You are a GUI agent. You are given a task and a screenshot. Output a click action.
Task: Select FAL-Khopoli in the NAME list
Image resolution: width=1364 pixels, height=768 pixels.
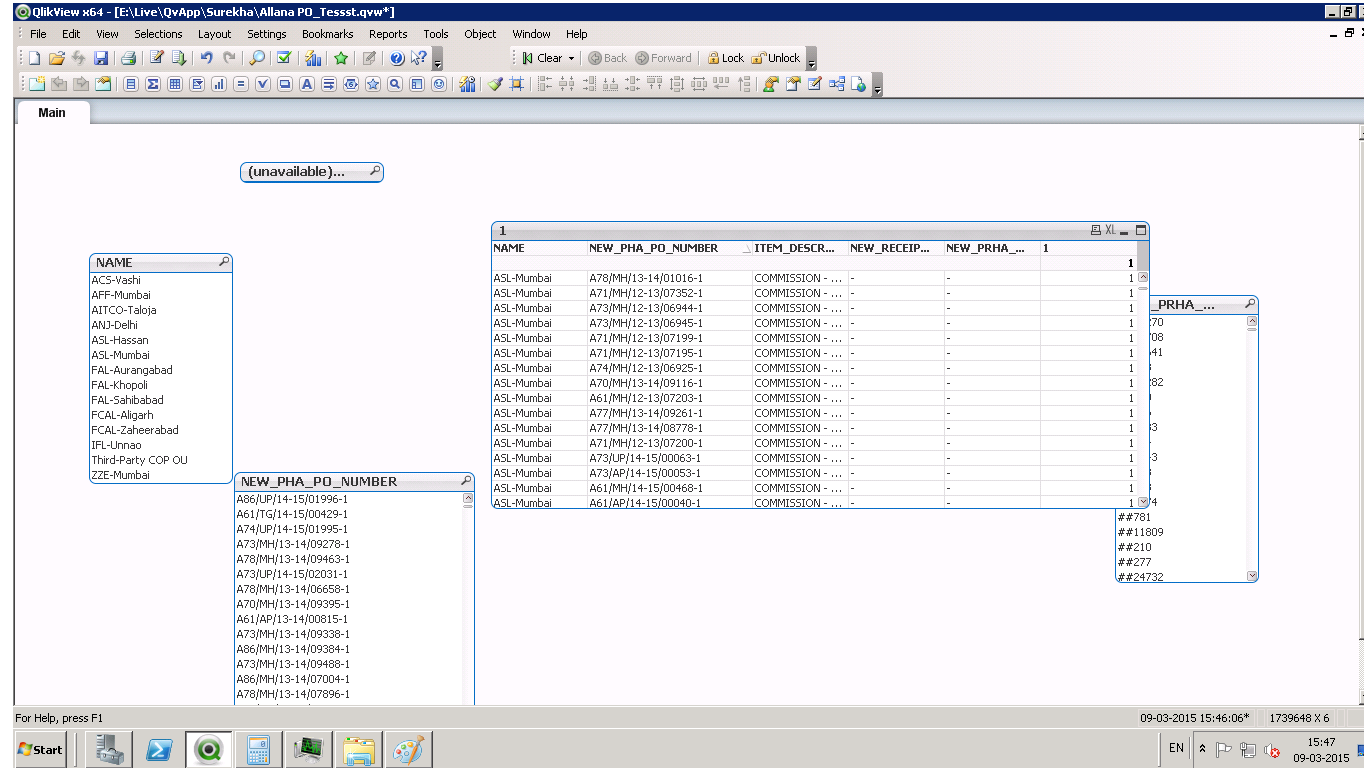119,385
